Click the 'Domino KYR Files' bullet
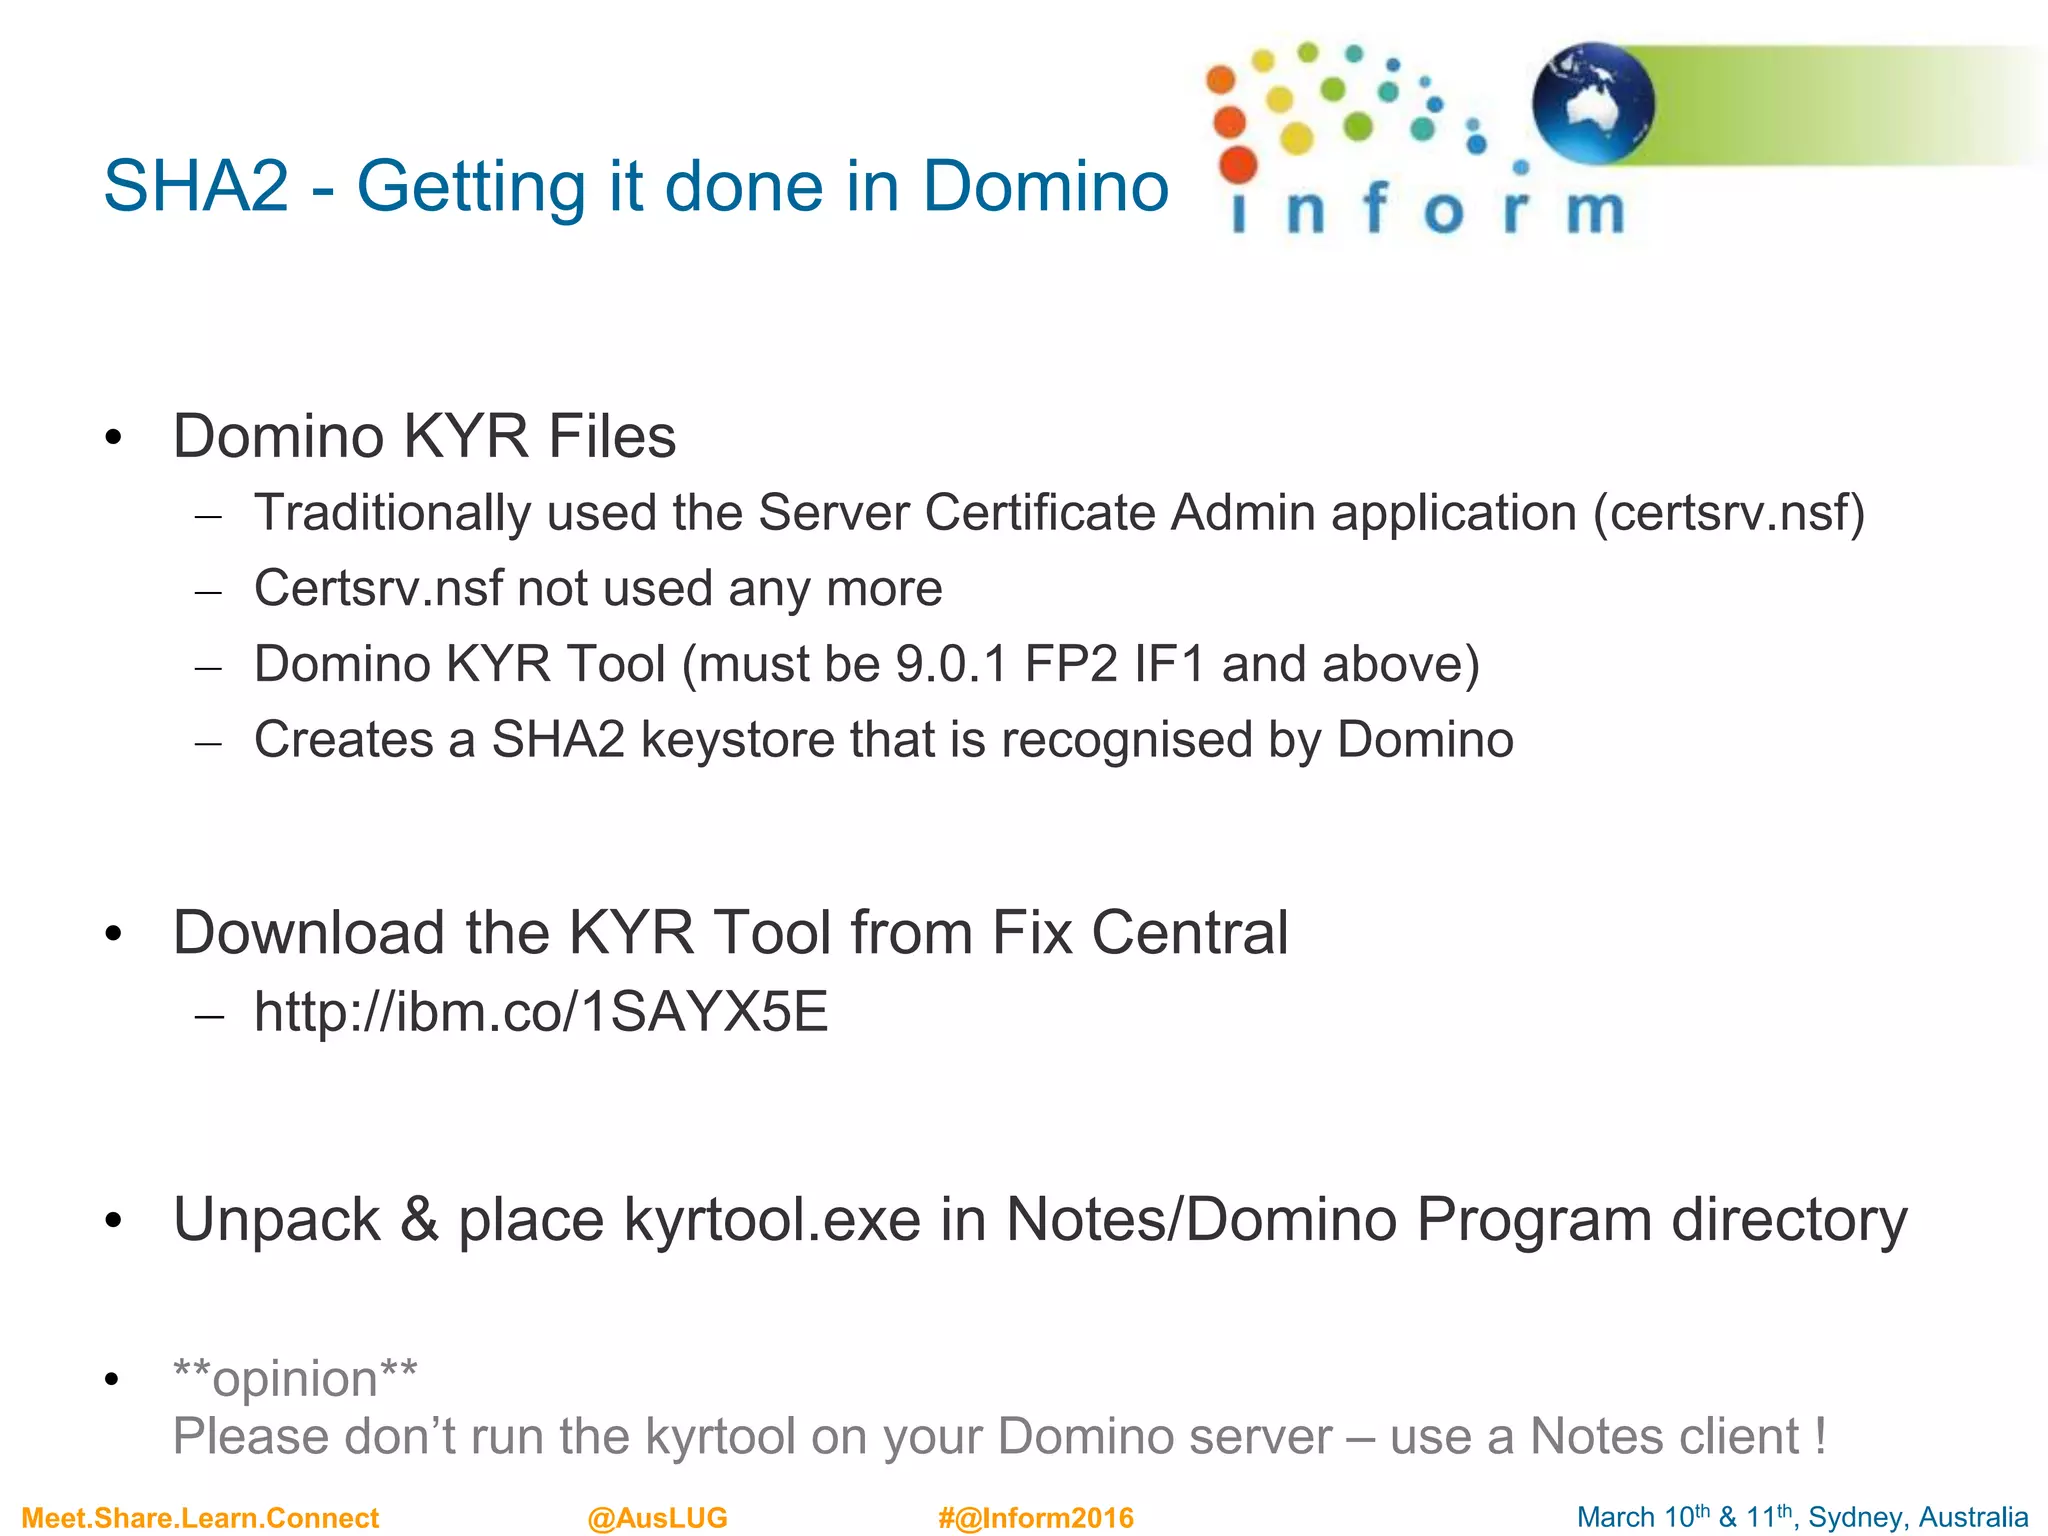The width and height of the screenshot is (2048, 1536). (x=424, y=437)
